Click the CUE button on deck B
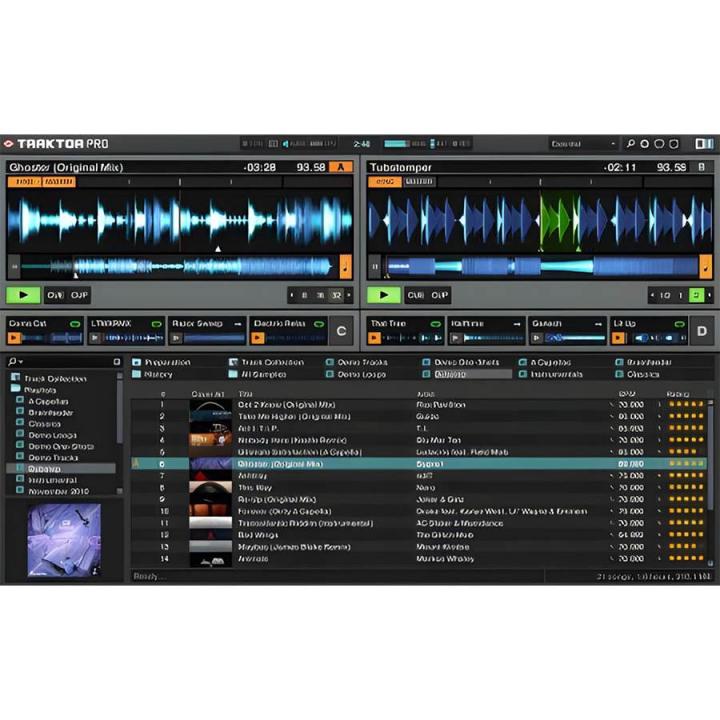 pyautogui.click(x=416, y=295)
